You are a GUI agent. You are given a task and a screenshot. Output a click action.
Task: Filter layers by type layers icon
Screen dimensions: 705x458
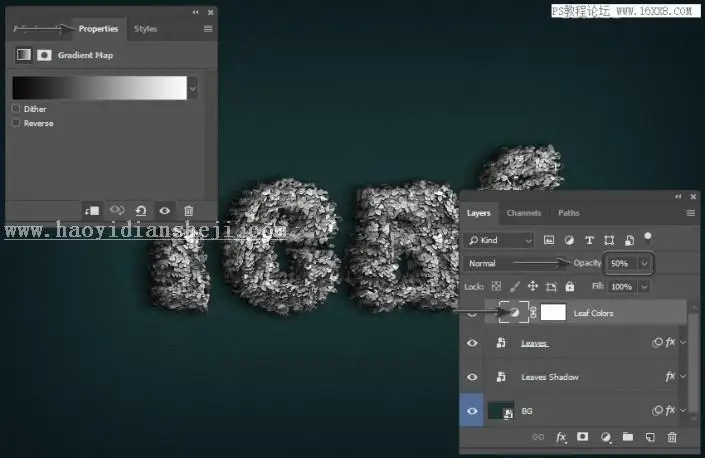point(589,240)
